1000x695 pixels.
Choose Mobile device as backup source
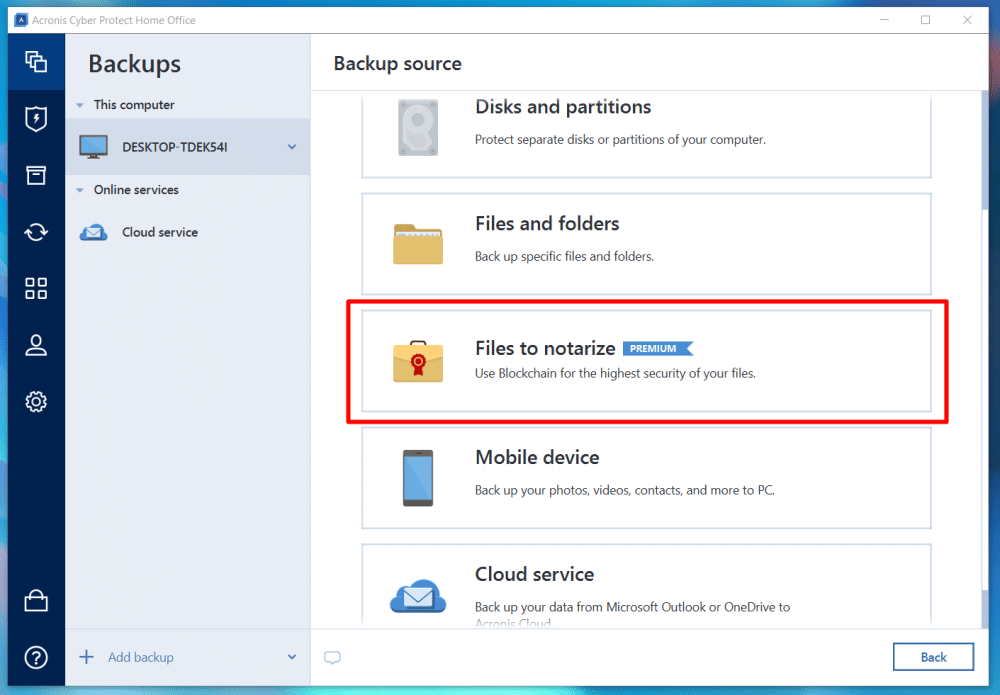tap(646, 477)
